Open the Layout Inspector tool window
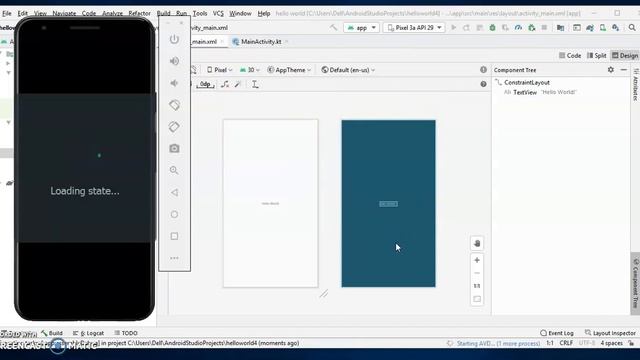This screenshot has width=640, height=360. click(610, 333)
